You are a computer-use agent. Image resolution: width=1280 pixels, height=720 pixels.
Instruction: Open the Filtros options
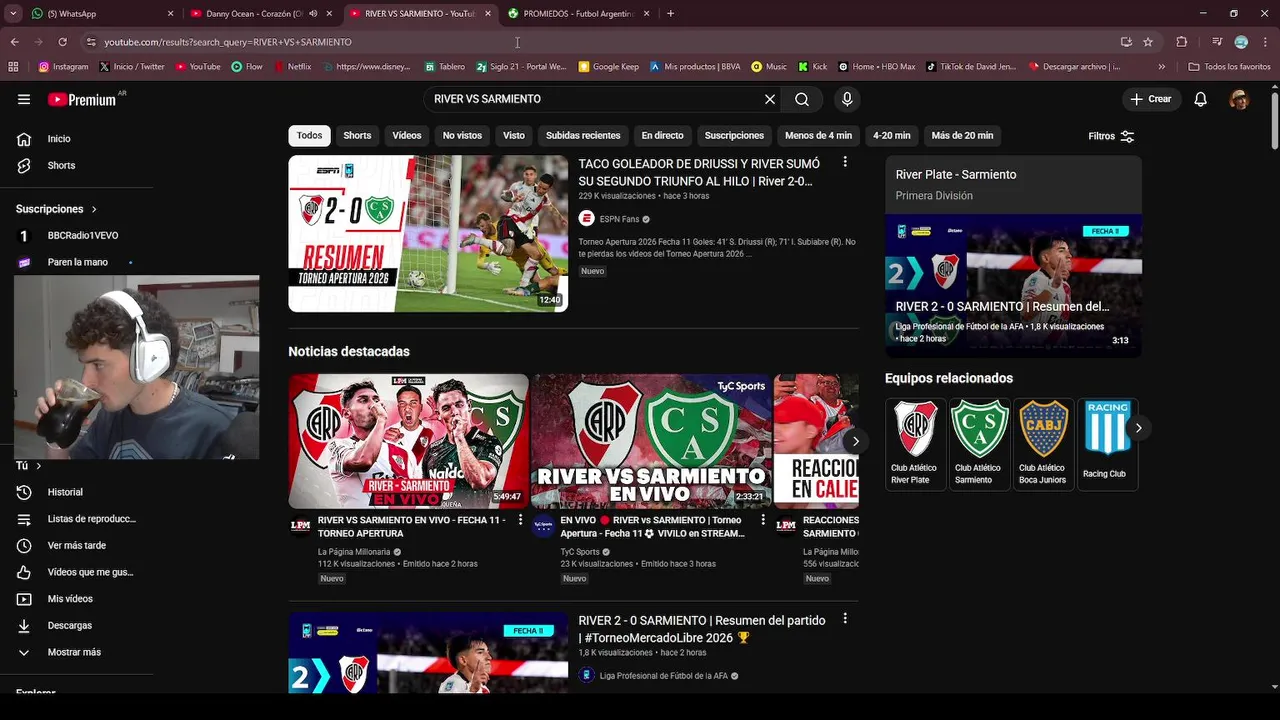[x=1111, y=136]
